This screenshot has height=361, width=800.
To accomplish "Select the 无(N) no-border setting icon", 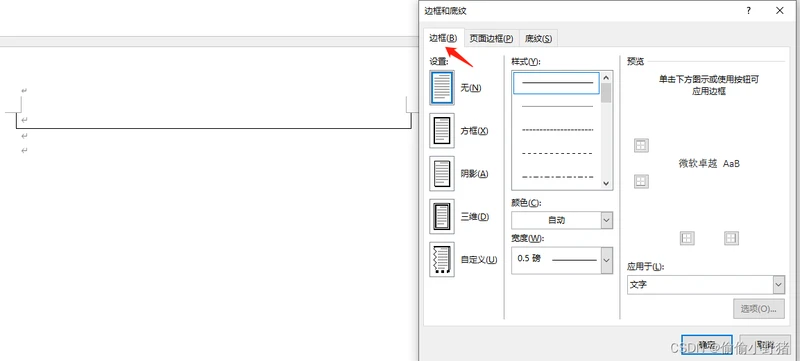I will click(442, 88).
